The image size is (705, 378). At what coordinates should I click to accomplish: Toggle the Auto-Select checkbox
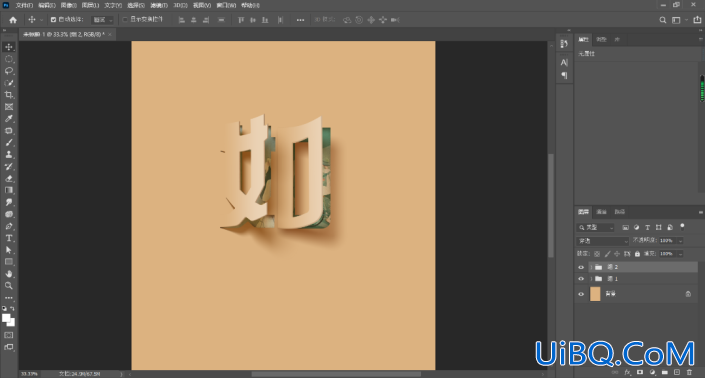click(54, 20)
